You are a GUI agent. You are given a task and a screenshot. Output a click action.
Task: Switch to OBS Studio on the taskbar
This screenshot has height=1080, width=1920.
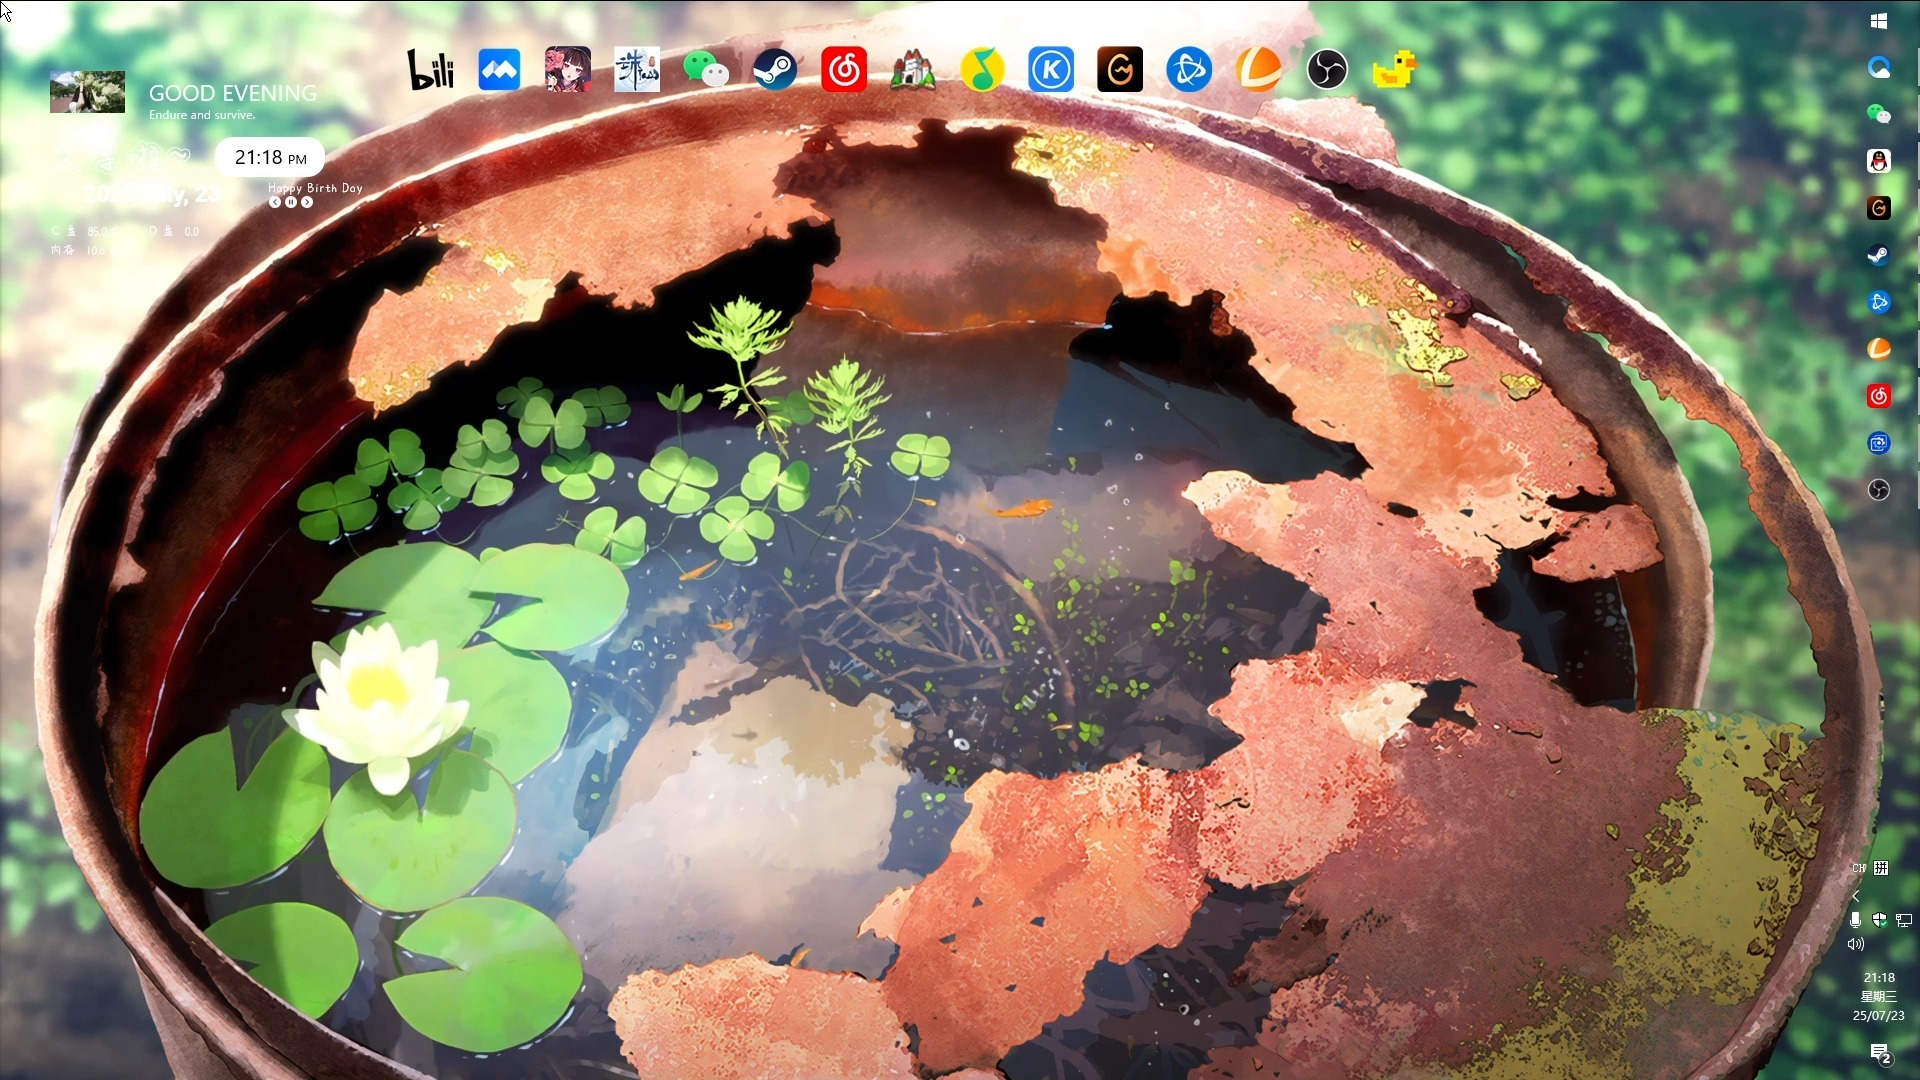pos(1879,490)
